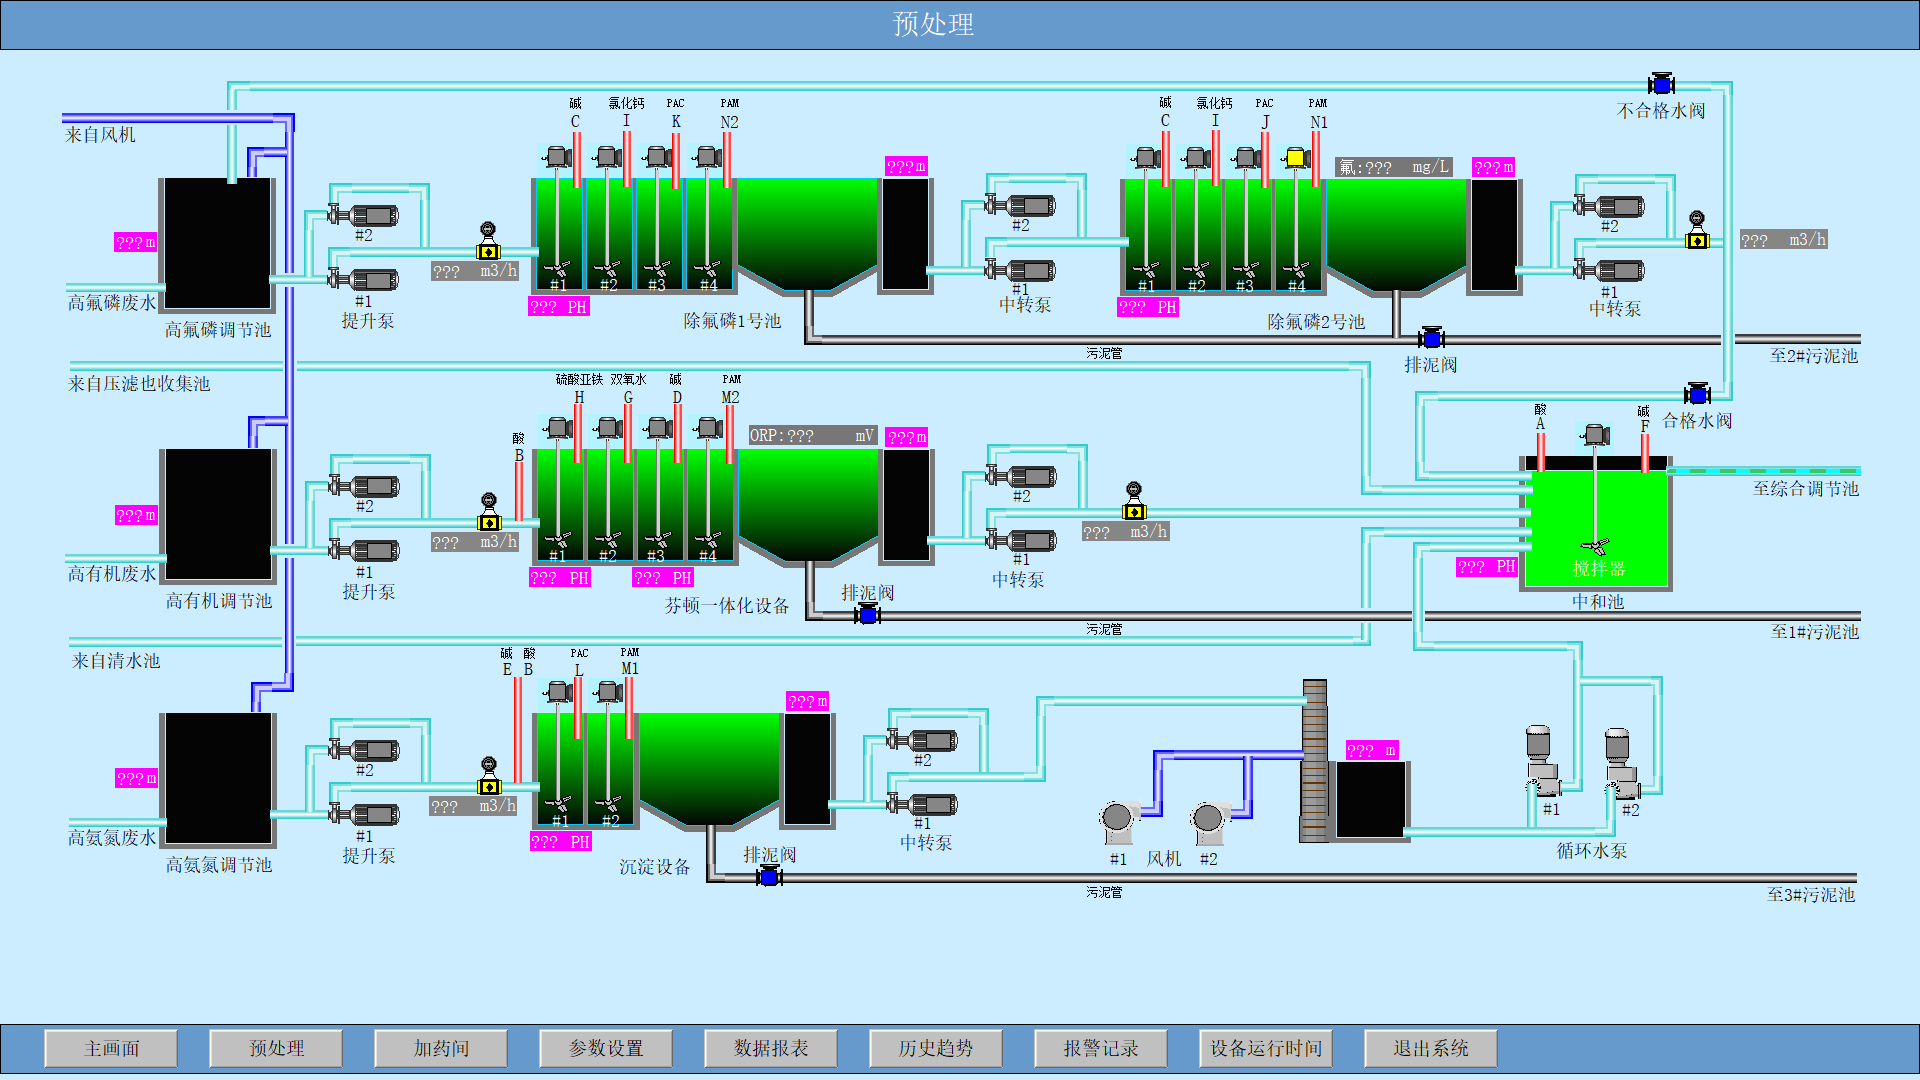
Task: Click 高氟磷 #2 提升泵 pump icon
Action: 366,215
